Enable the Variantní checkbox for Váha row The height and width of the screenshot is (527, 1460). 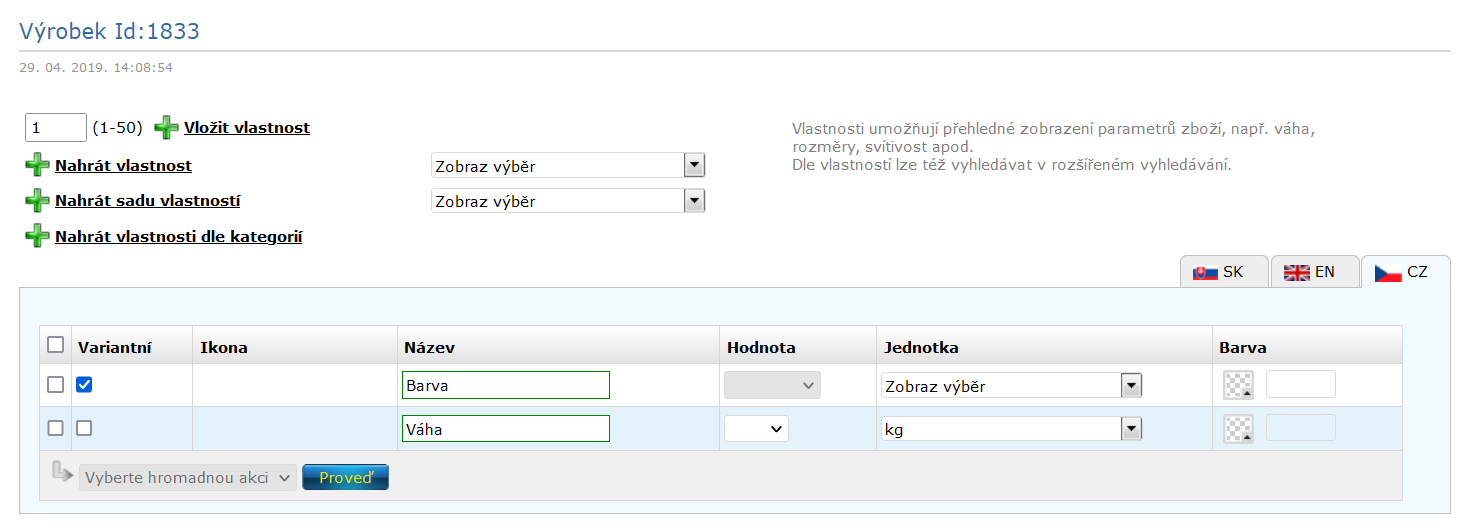click(x=85, y=428)
